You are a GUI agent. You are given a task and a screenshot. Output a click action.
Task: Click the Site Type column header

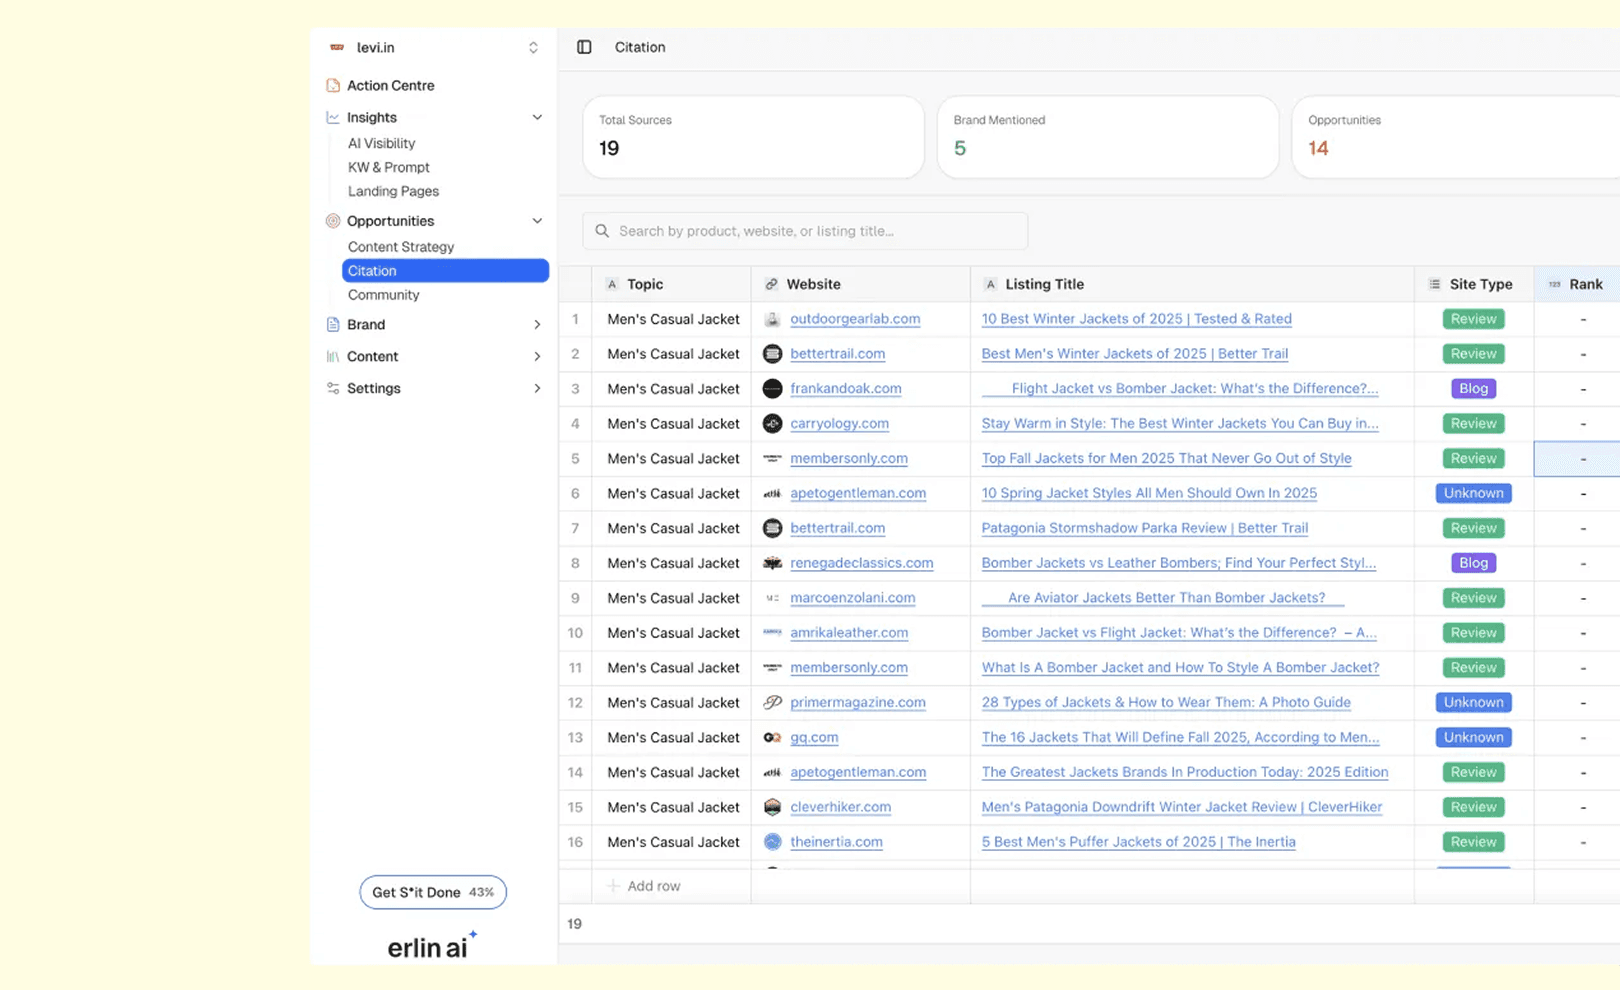pos(1474,284)
